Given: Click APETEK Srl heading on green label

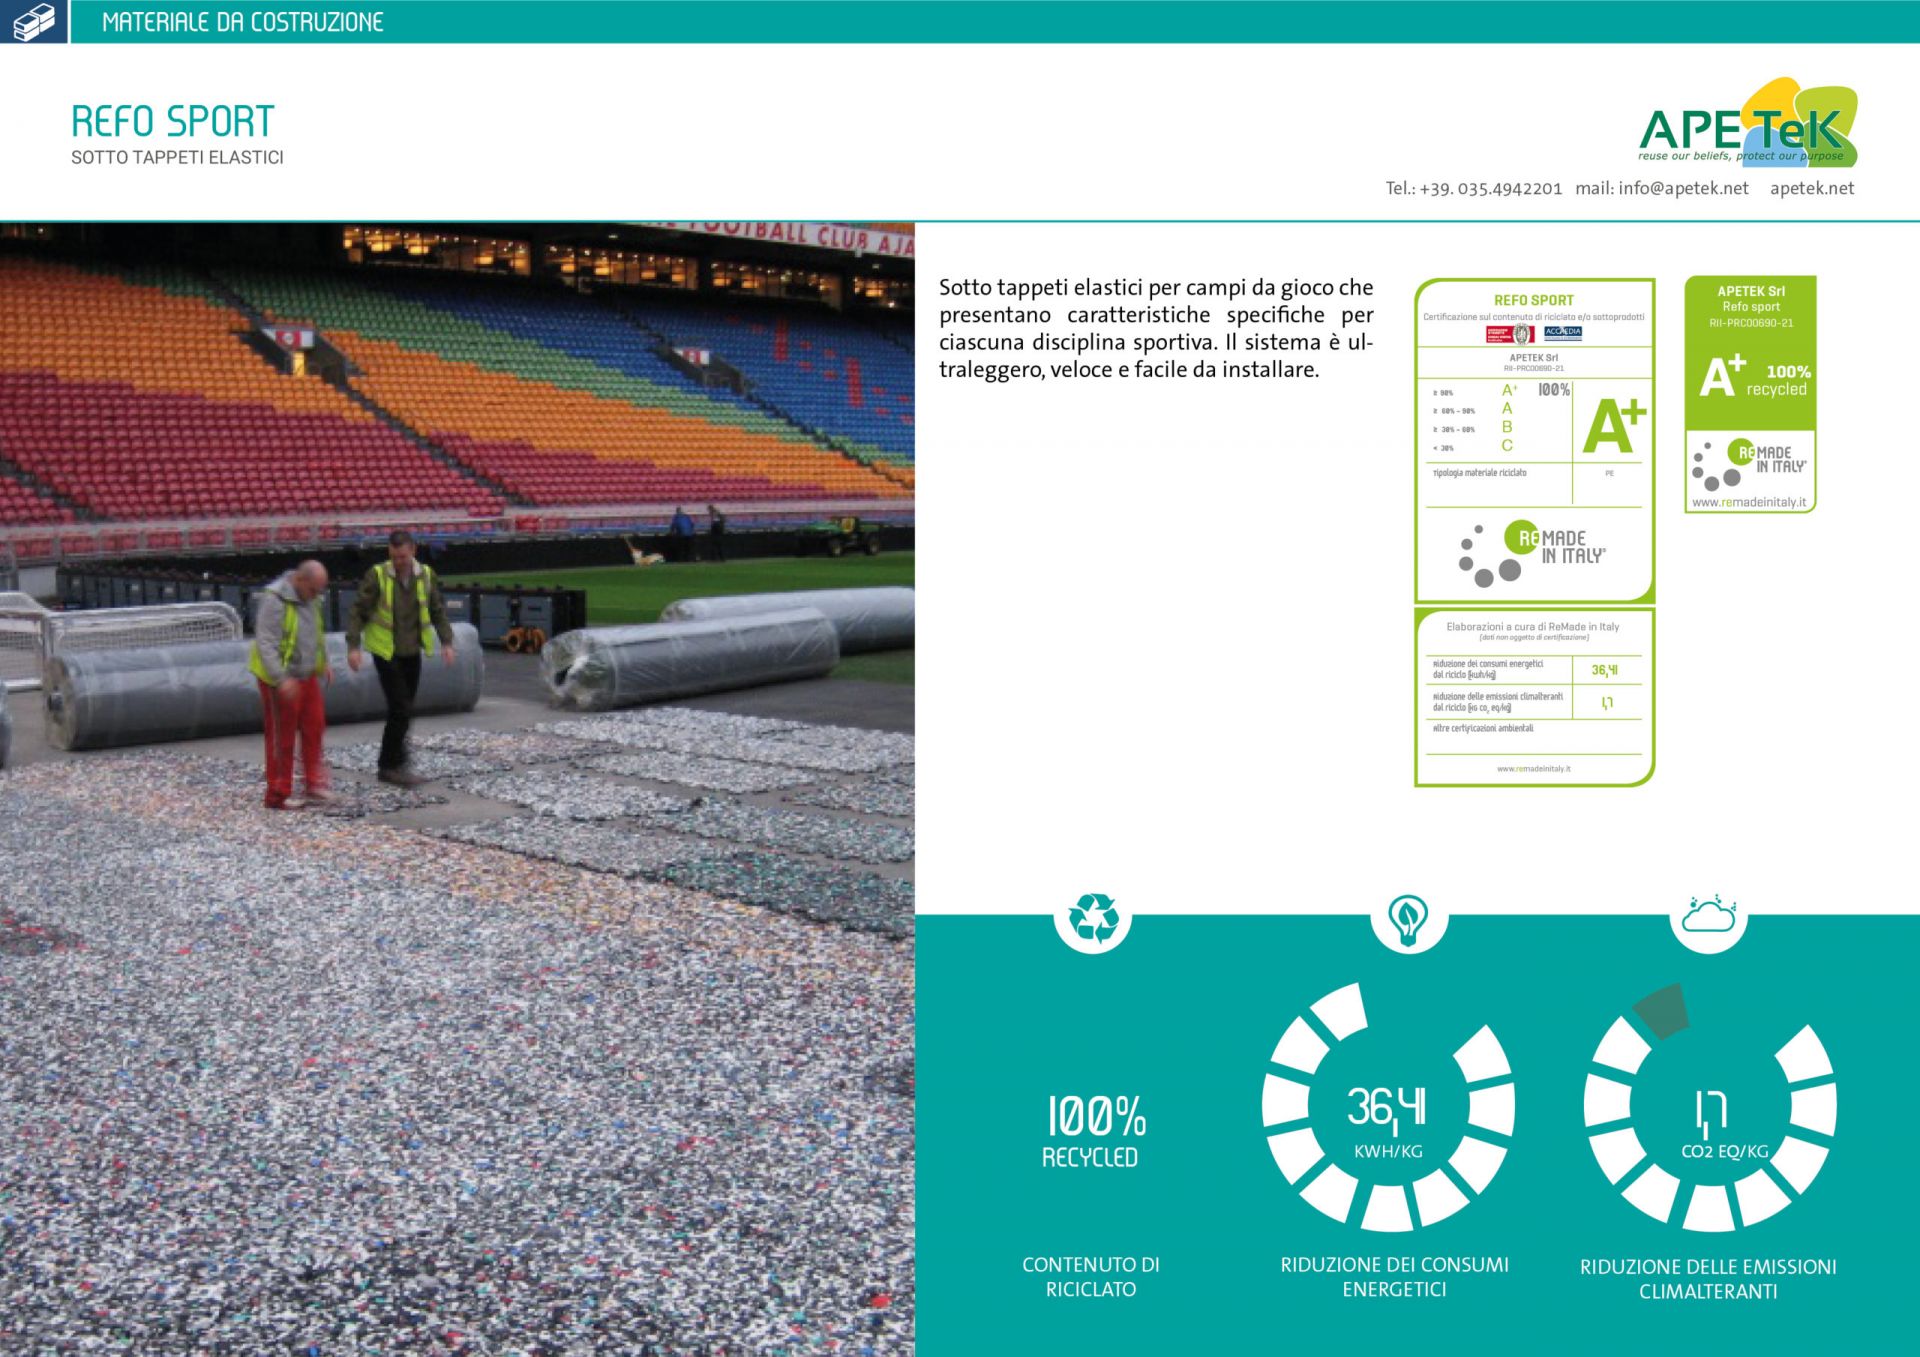Looking at the screenshot, I should [1751, 291].
